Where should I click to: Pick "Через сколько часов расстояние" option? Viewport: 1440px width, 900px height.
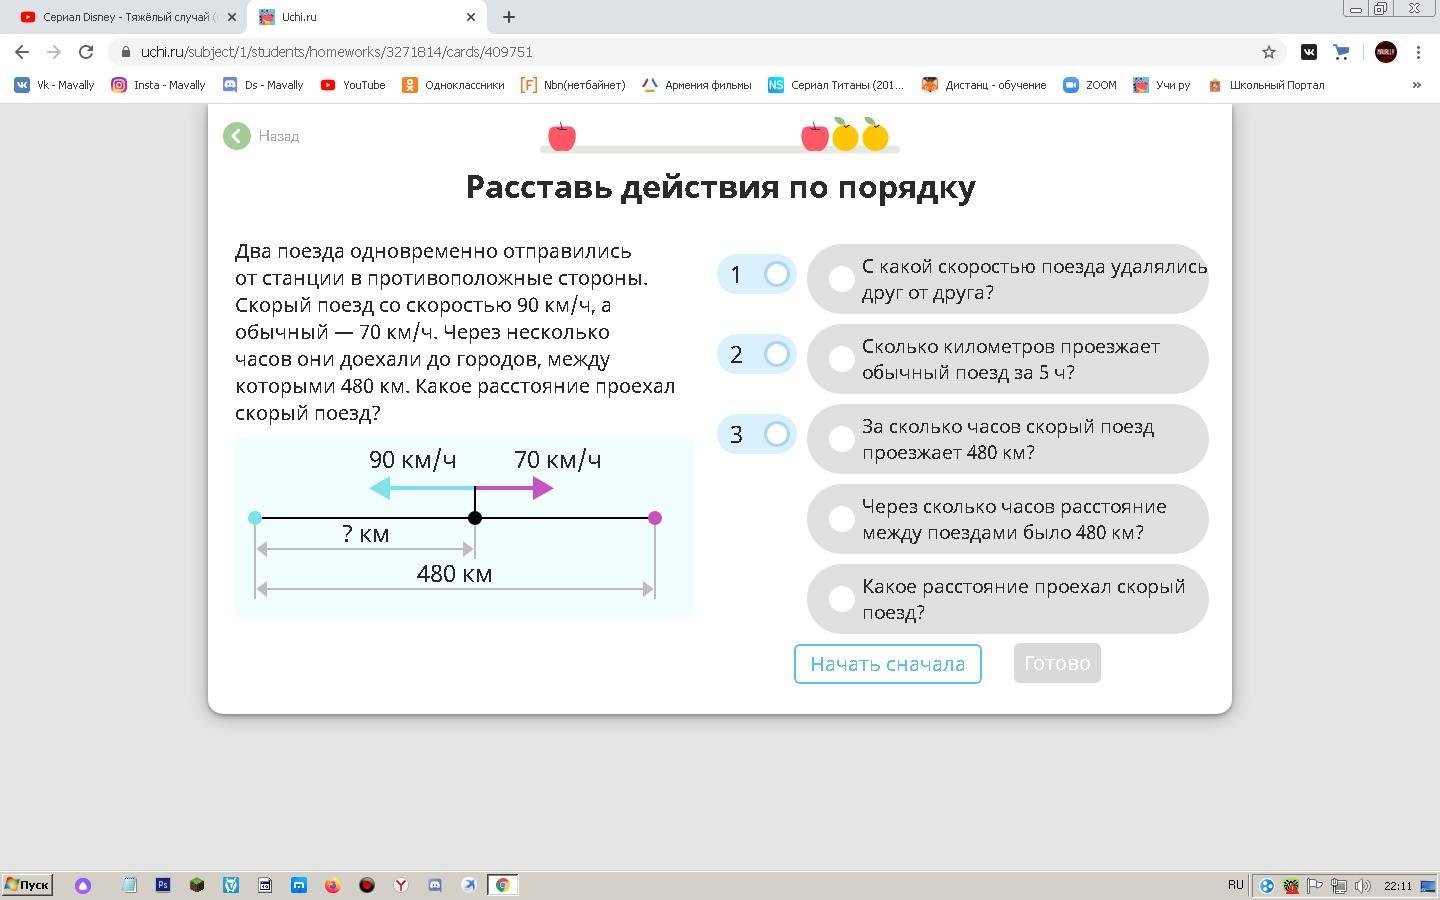tap(1008, 519)
